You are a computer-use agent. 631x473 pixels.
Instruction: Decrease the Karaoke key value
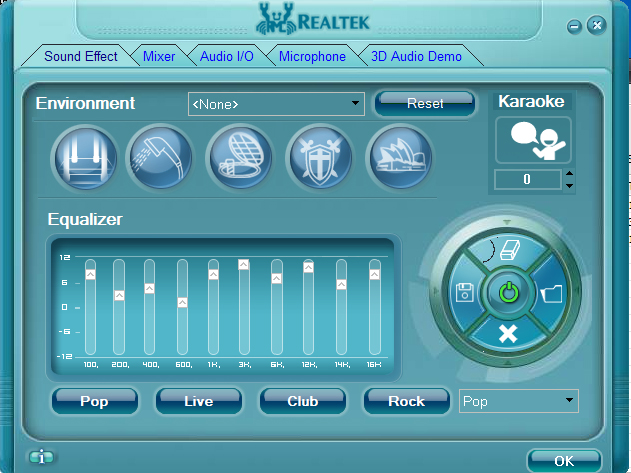pos(569,186)
